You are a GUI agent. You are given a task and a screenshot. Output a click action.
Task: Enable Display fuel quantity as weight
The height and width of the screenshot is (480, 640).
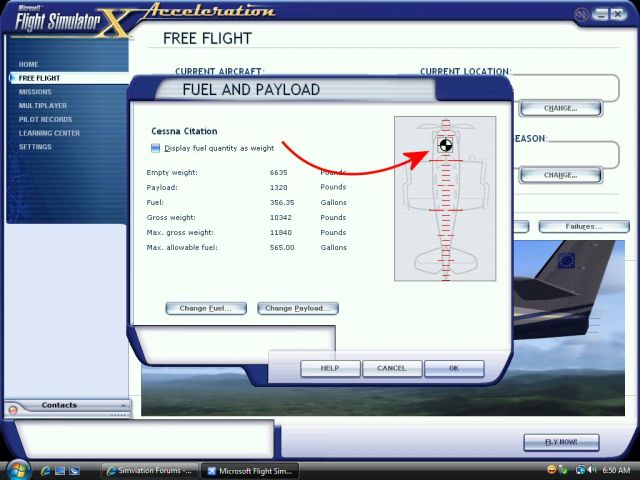pos(155,148)
